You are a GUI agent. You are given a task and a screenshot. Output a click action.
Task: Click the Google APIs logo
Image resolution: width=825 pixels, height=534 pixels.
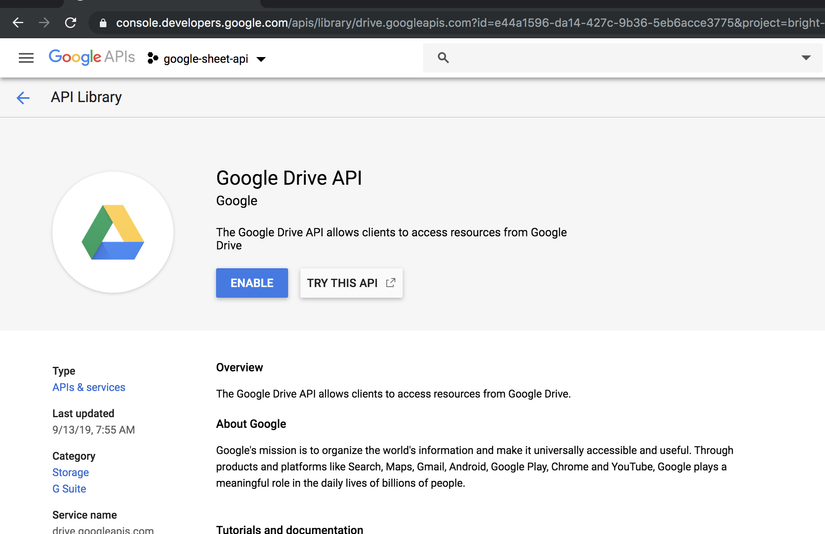pos(91,58)
